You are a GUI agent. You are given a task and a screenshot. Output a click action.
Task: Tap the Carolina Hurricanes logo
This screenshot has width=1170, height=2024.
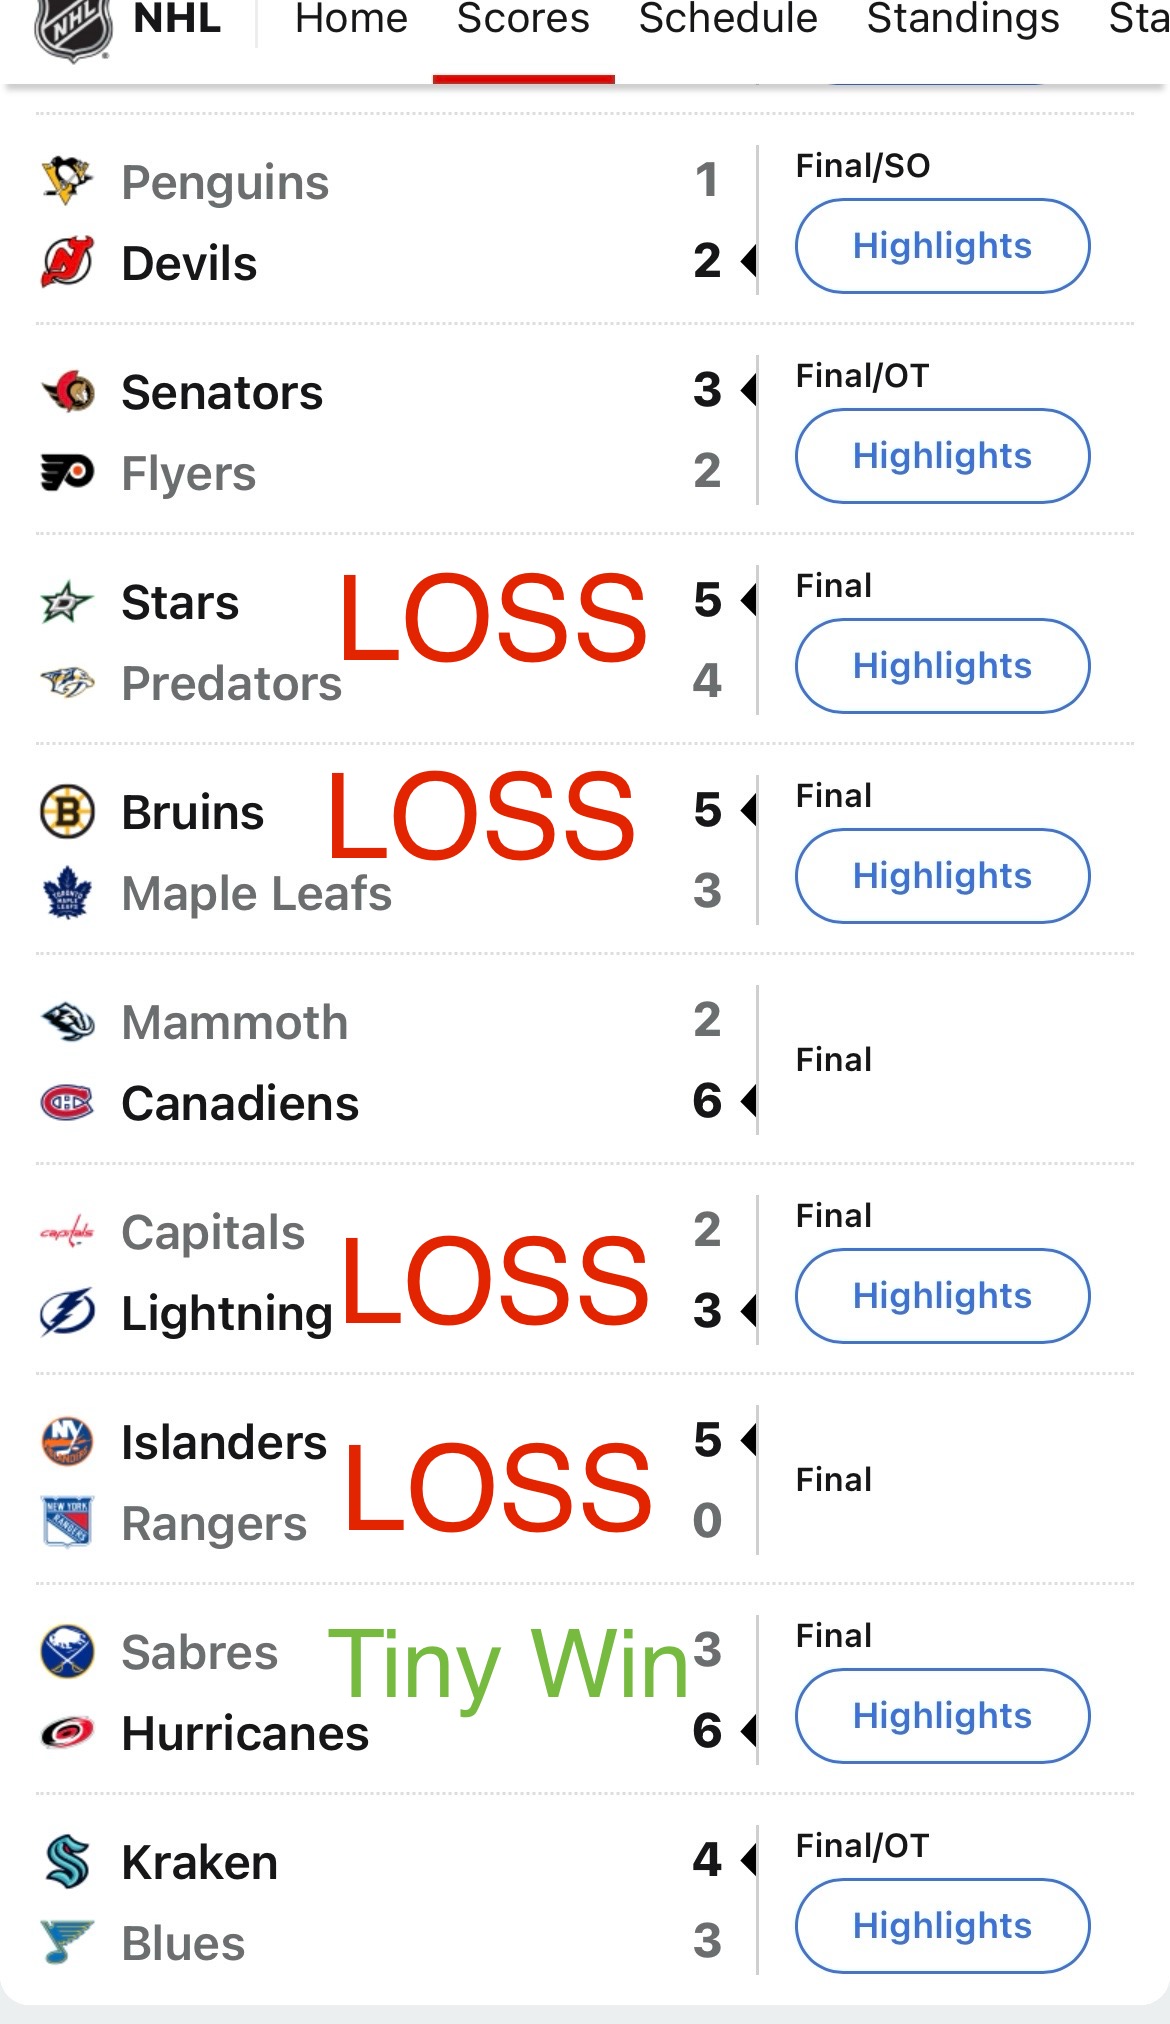(x=67, y=1732)
